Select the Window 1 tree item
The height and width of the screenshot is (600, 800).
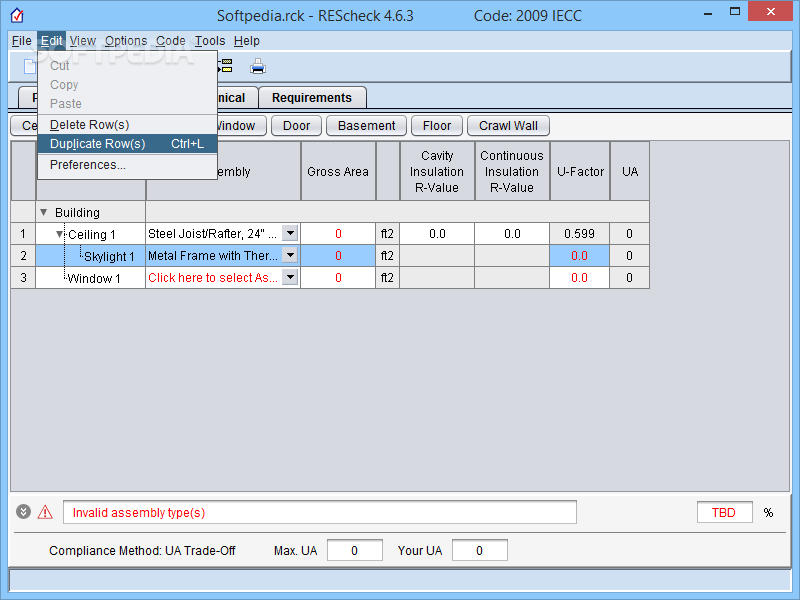(94, 278)
